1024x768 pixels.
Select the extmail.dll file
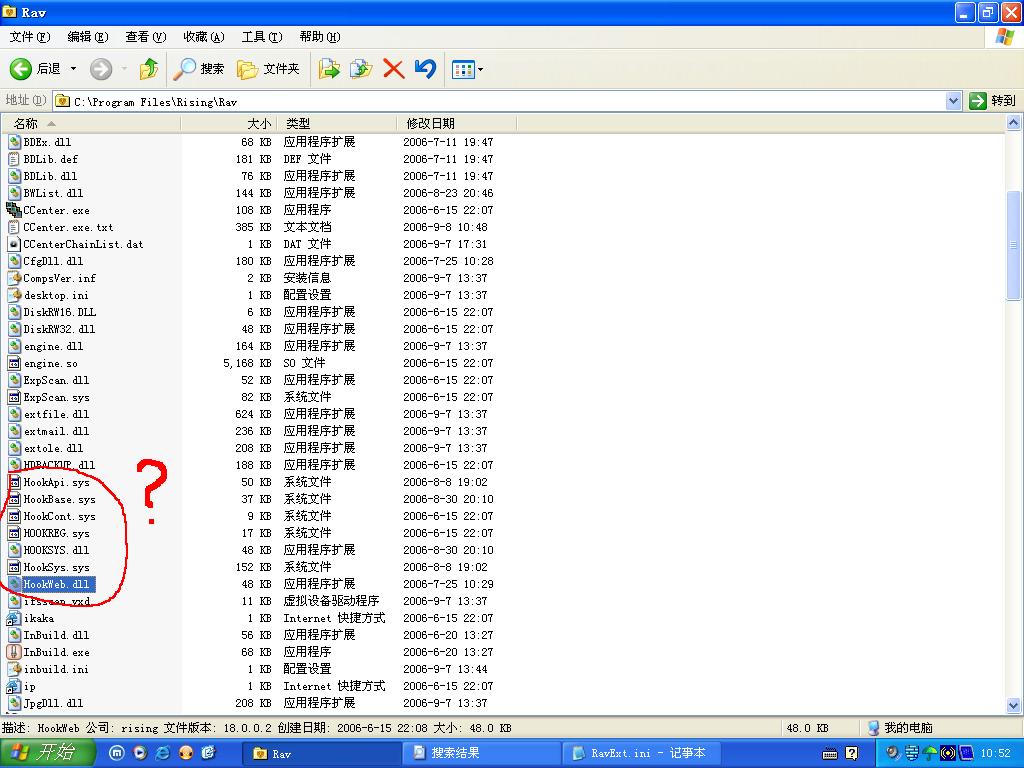point(56,431)
